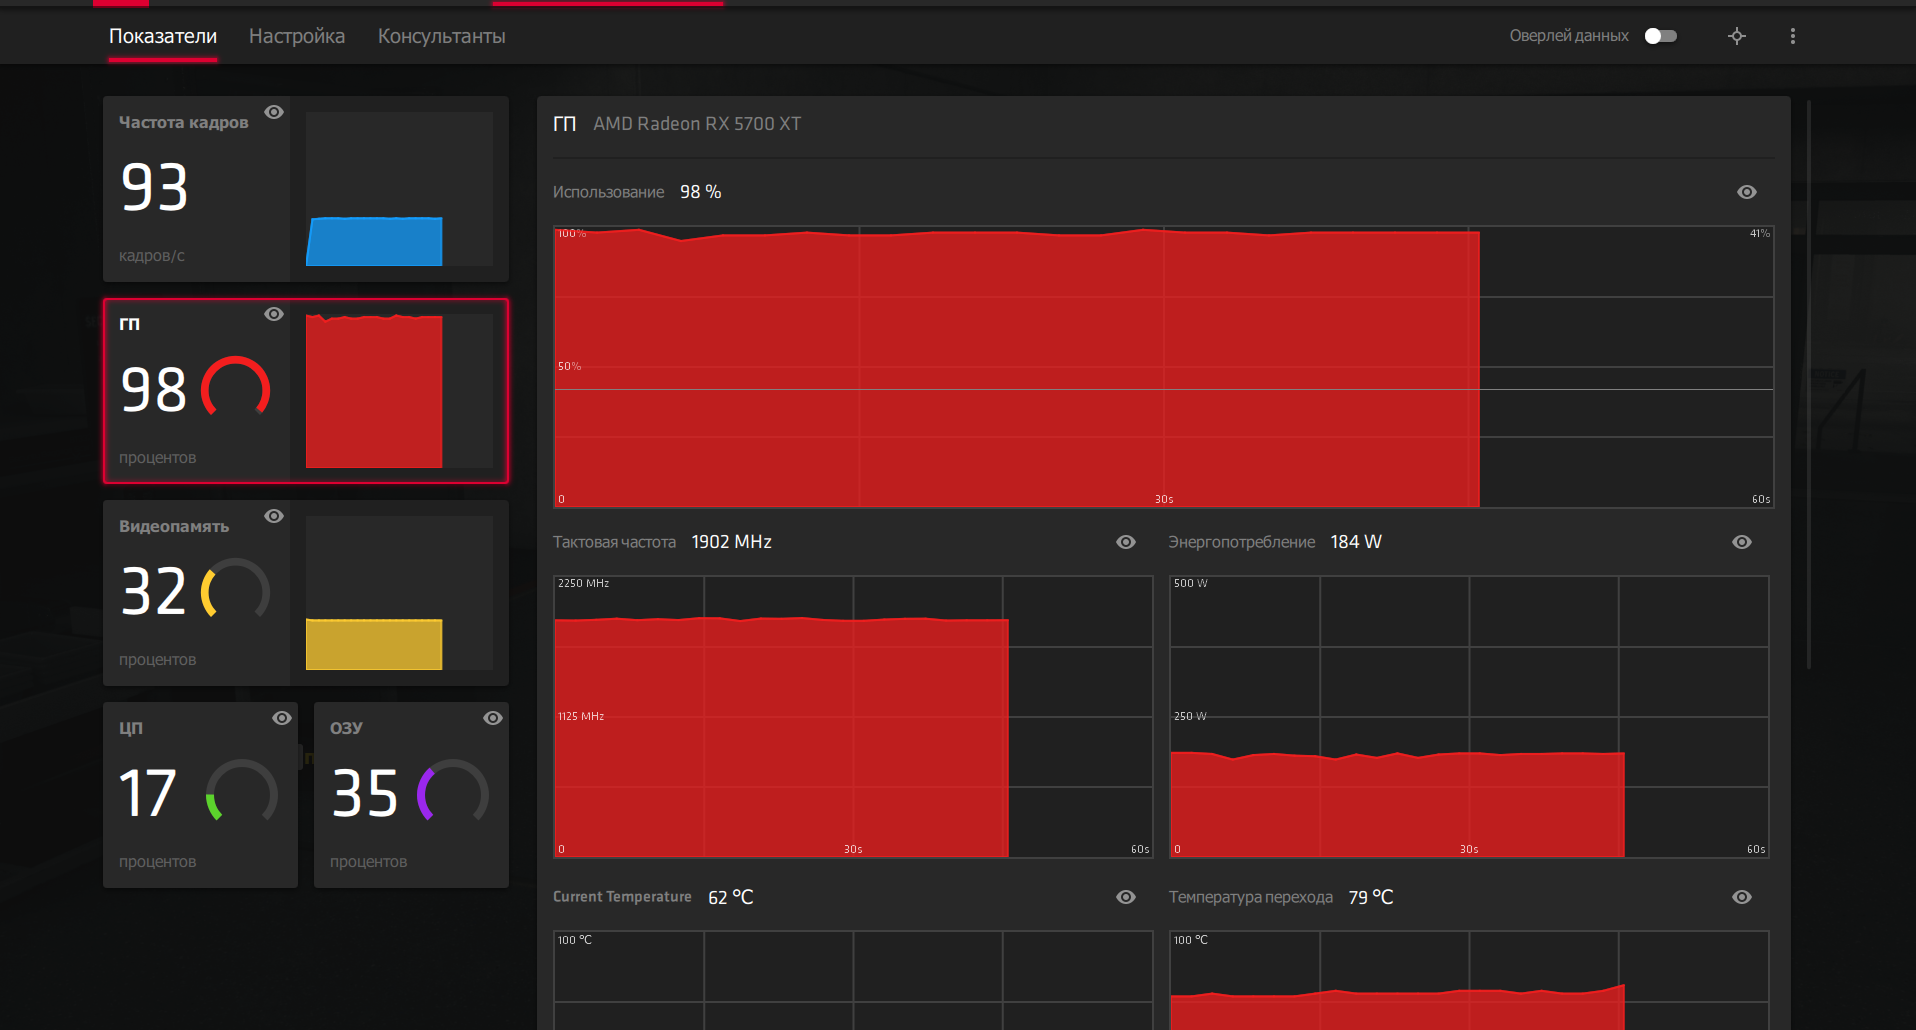The height and width of the screenshot is (1030, 1916).
Task: Toggle eye visibility on ЦП card
Action: pos(282,718)
